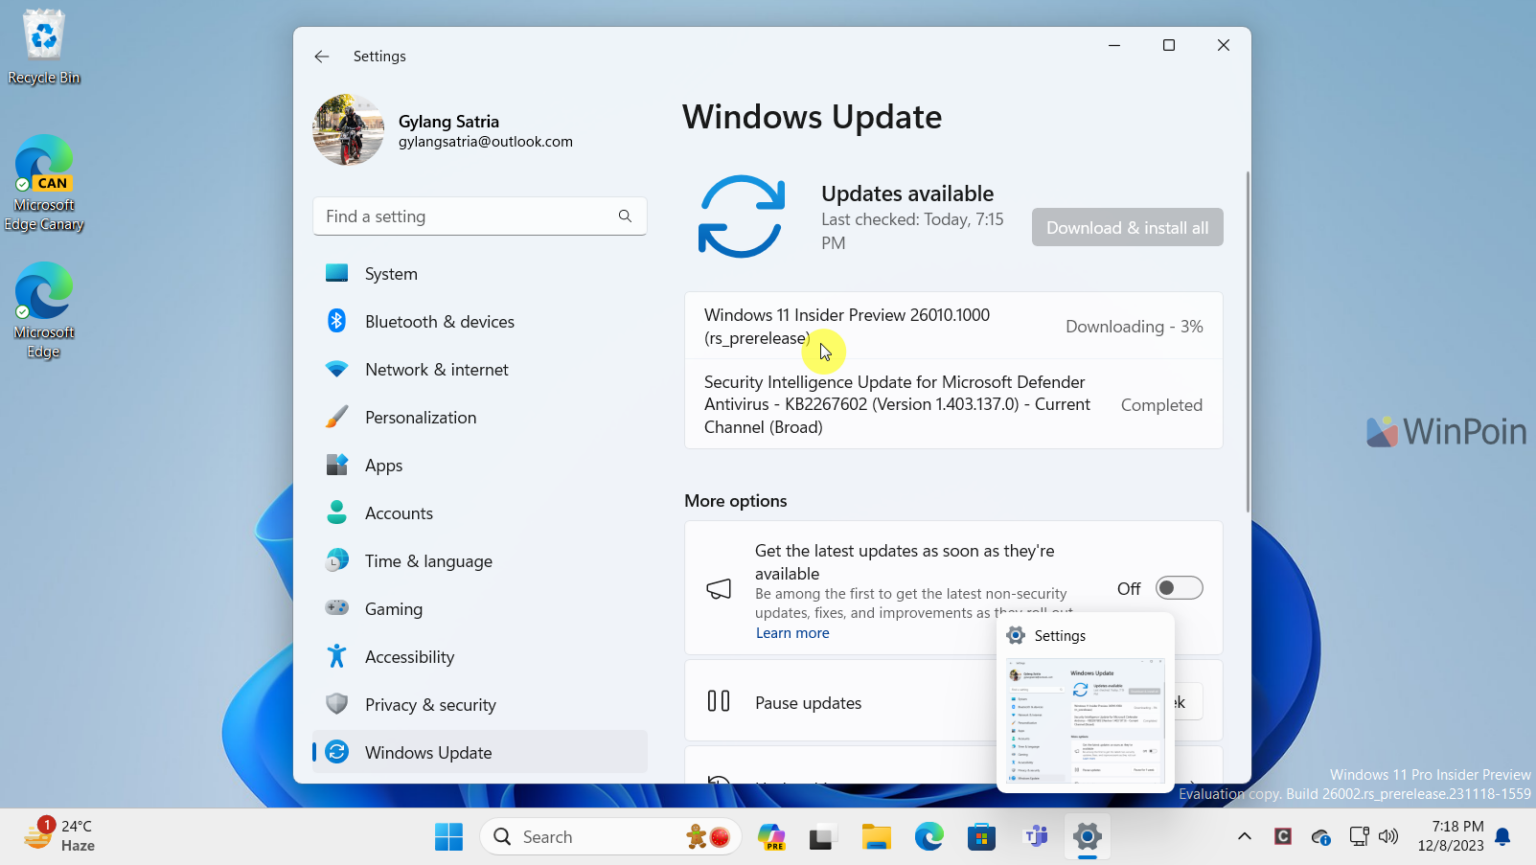Click Pause updates
Image resolution: width=1536 pixels, height=865 pixels.
[x=808, y=702]
